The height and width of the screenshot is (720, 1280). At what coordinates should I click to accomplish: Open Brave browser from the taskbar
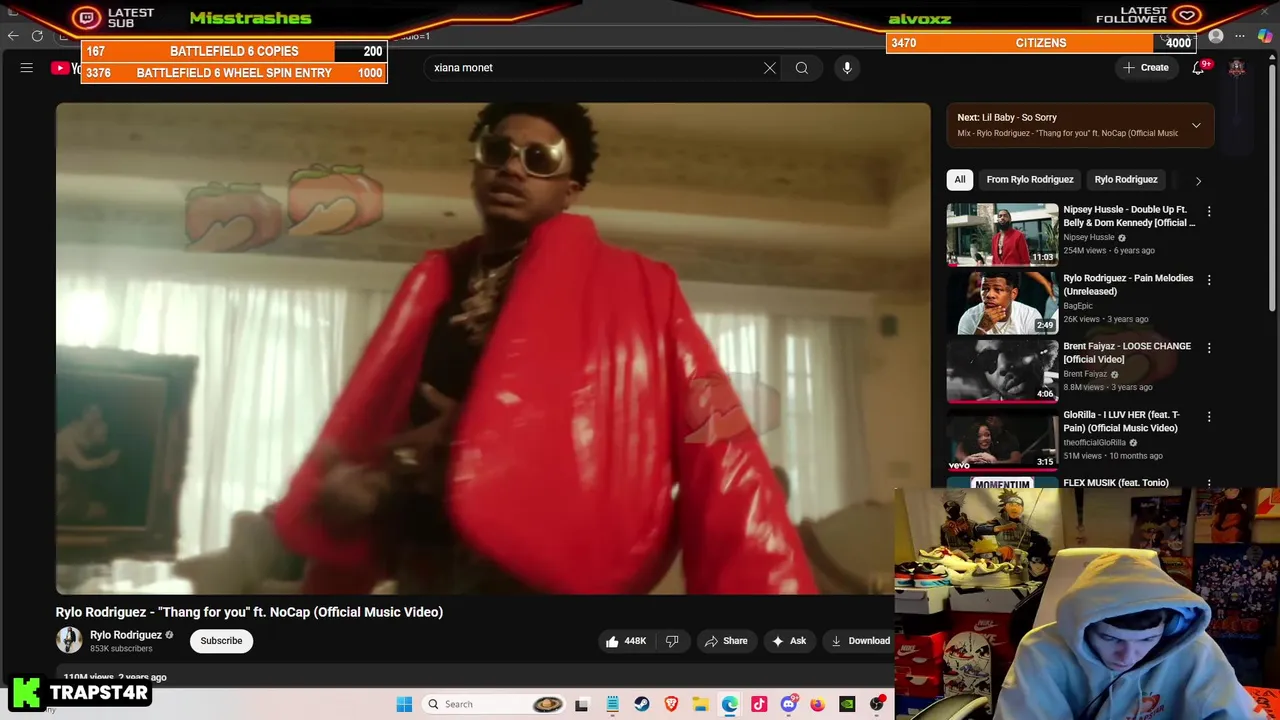pyautogui.click(x=671, y=704)
